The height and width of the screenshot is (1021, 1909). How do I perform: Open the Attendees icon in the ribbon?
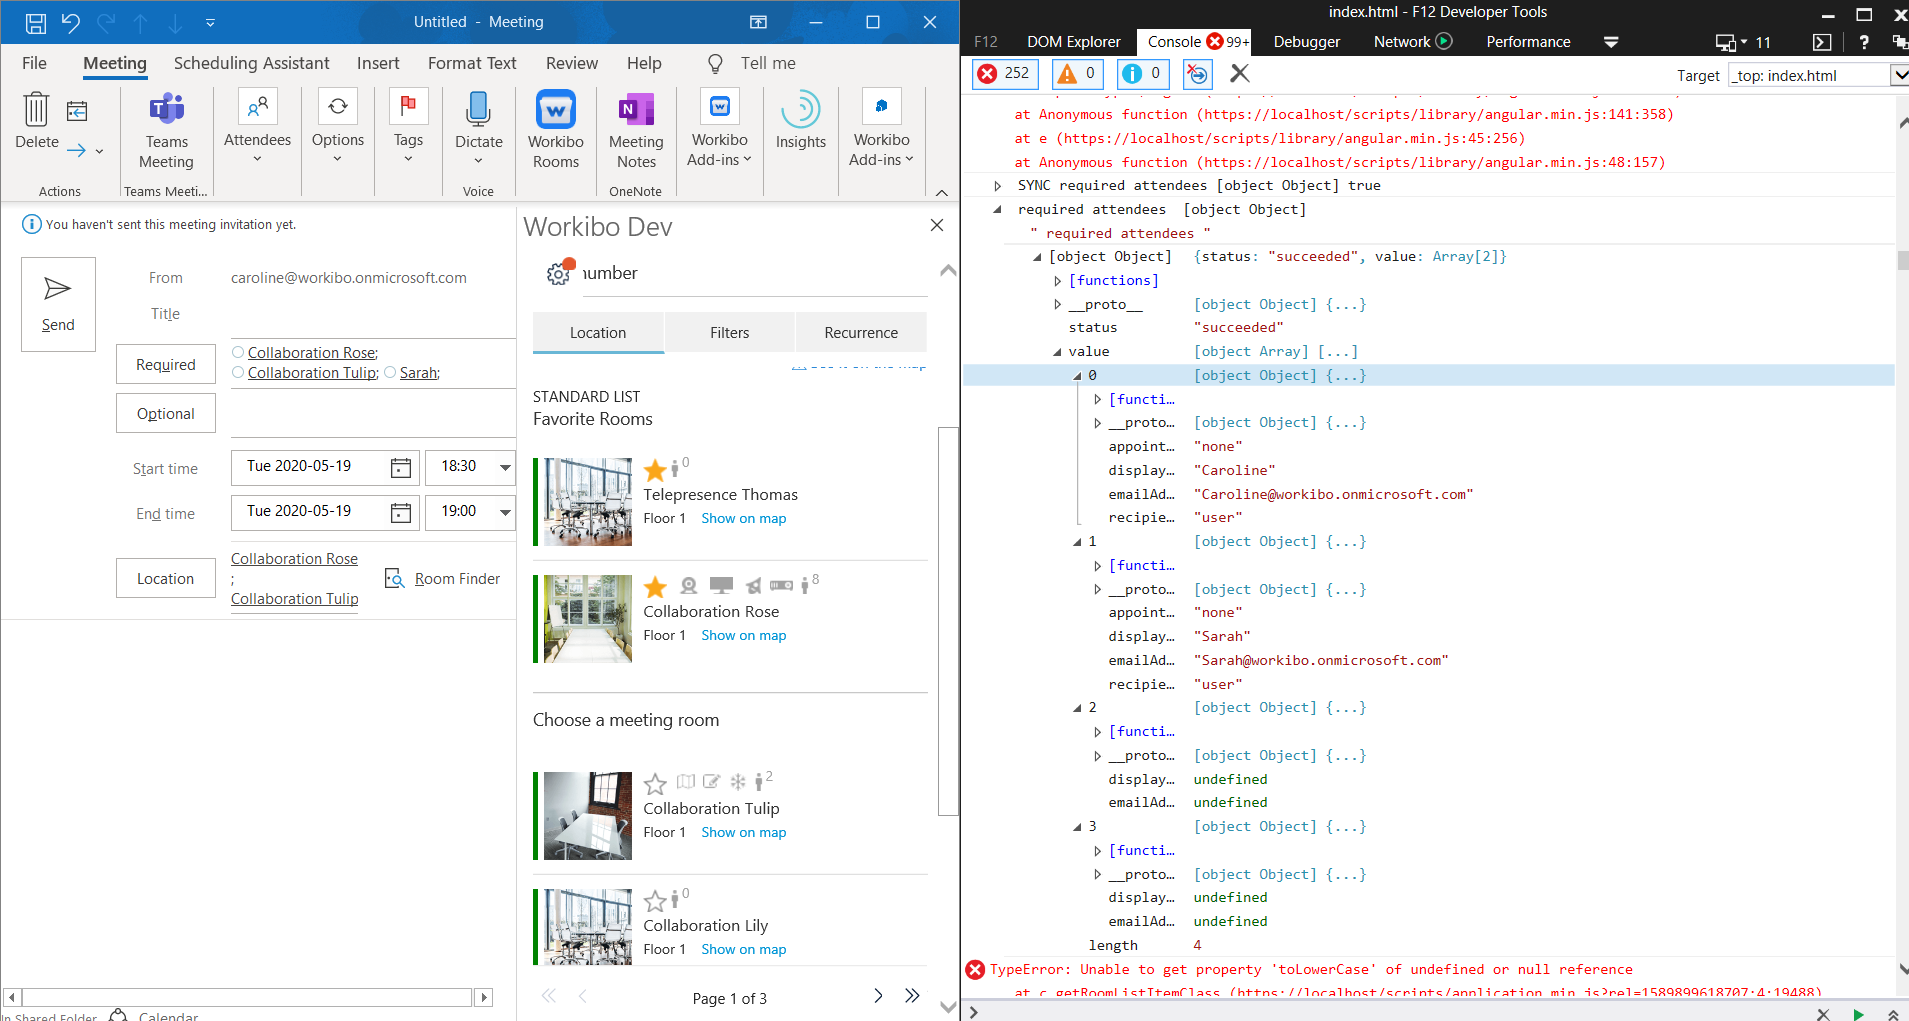pos(257,105)
